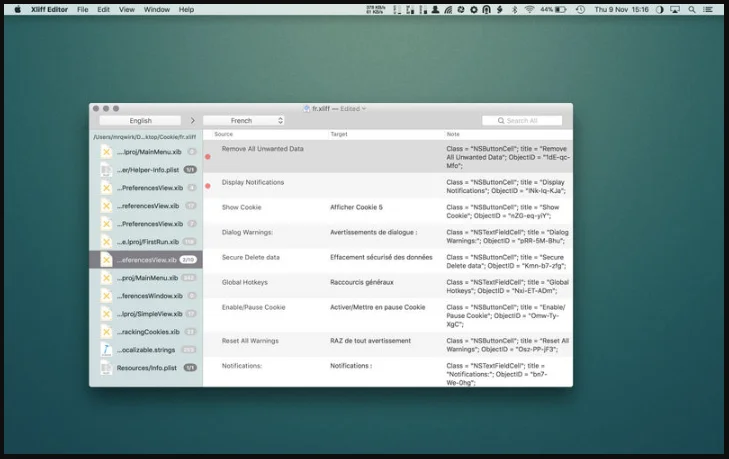Select ...er/Helper-Info.plist in sidebar
The height and width of the screenshot is (459, 729).
point(146,170)
